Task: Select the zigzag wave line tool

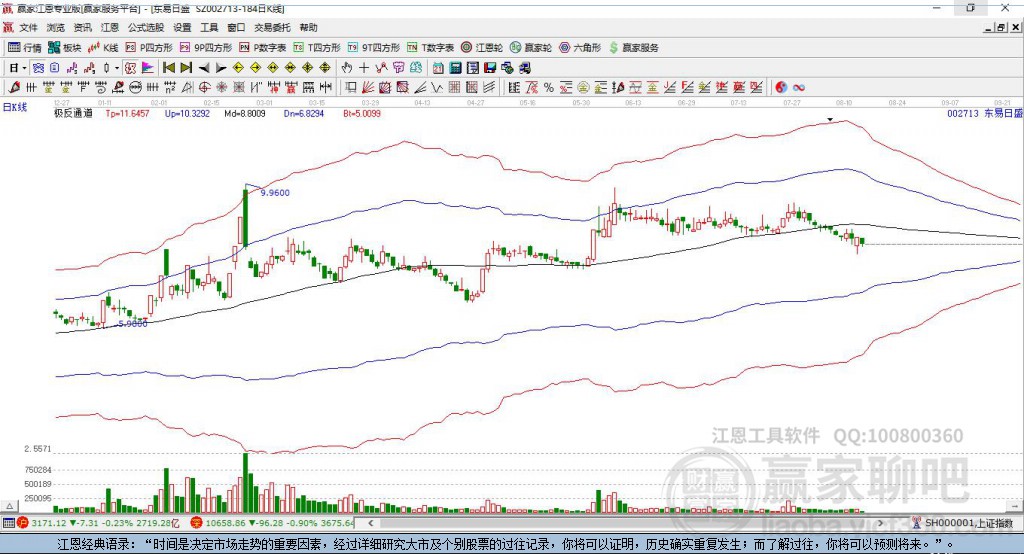Action: 436,87
